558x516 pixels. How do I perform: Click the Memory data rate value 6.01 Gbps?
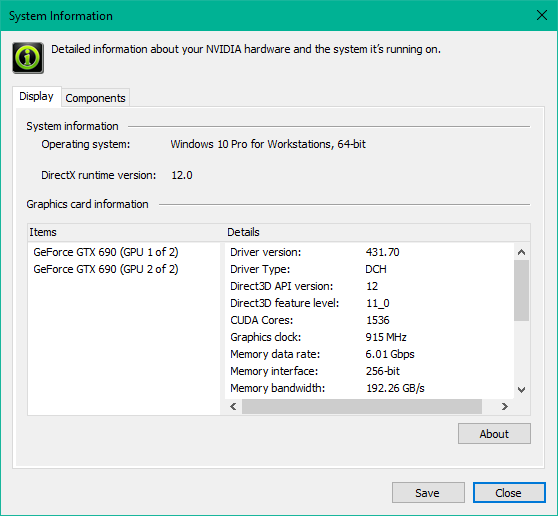390,354
